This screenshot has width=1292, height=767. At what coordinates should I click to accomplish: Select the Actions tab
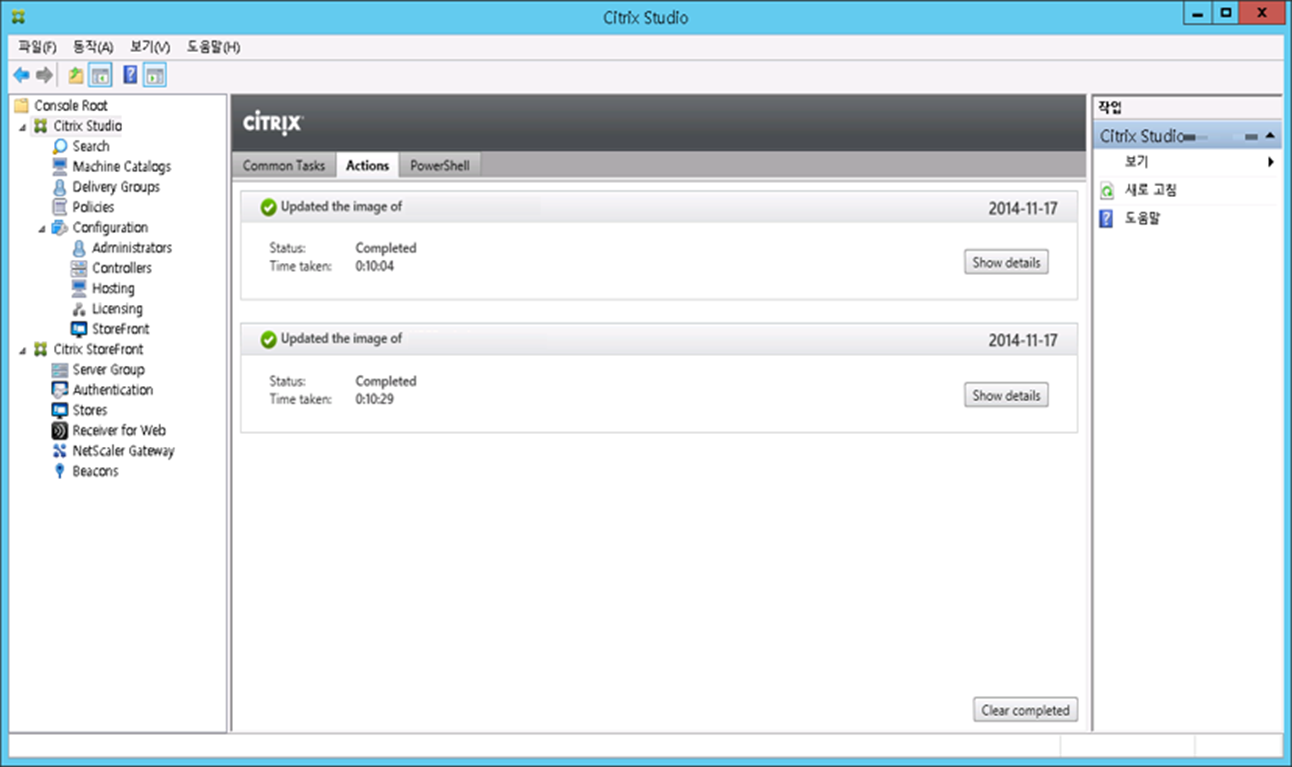pos(367,166)
